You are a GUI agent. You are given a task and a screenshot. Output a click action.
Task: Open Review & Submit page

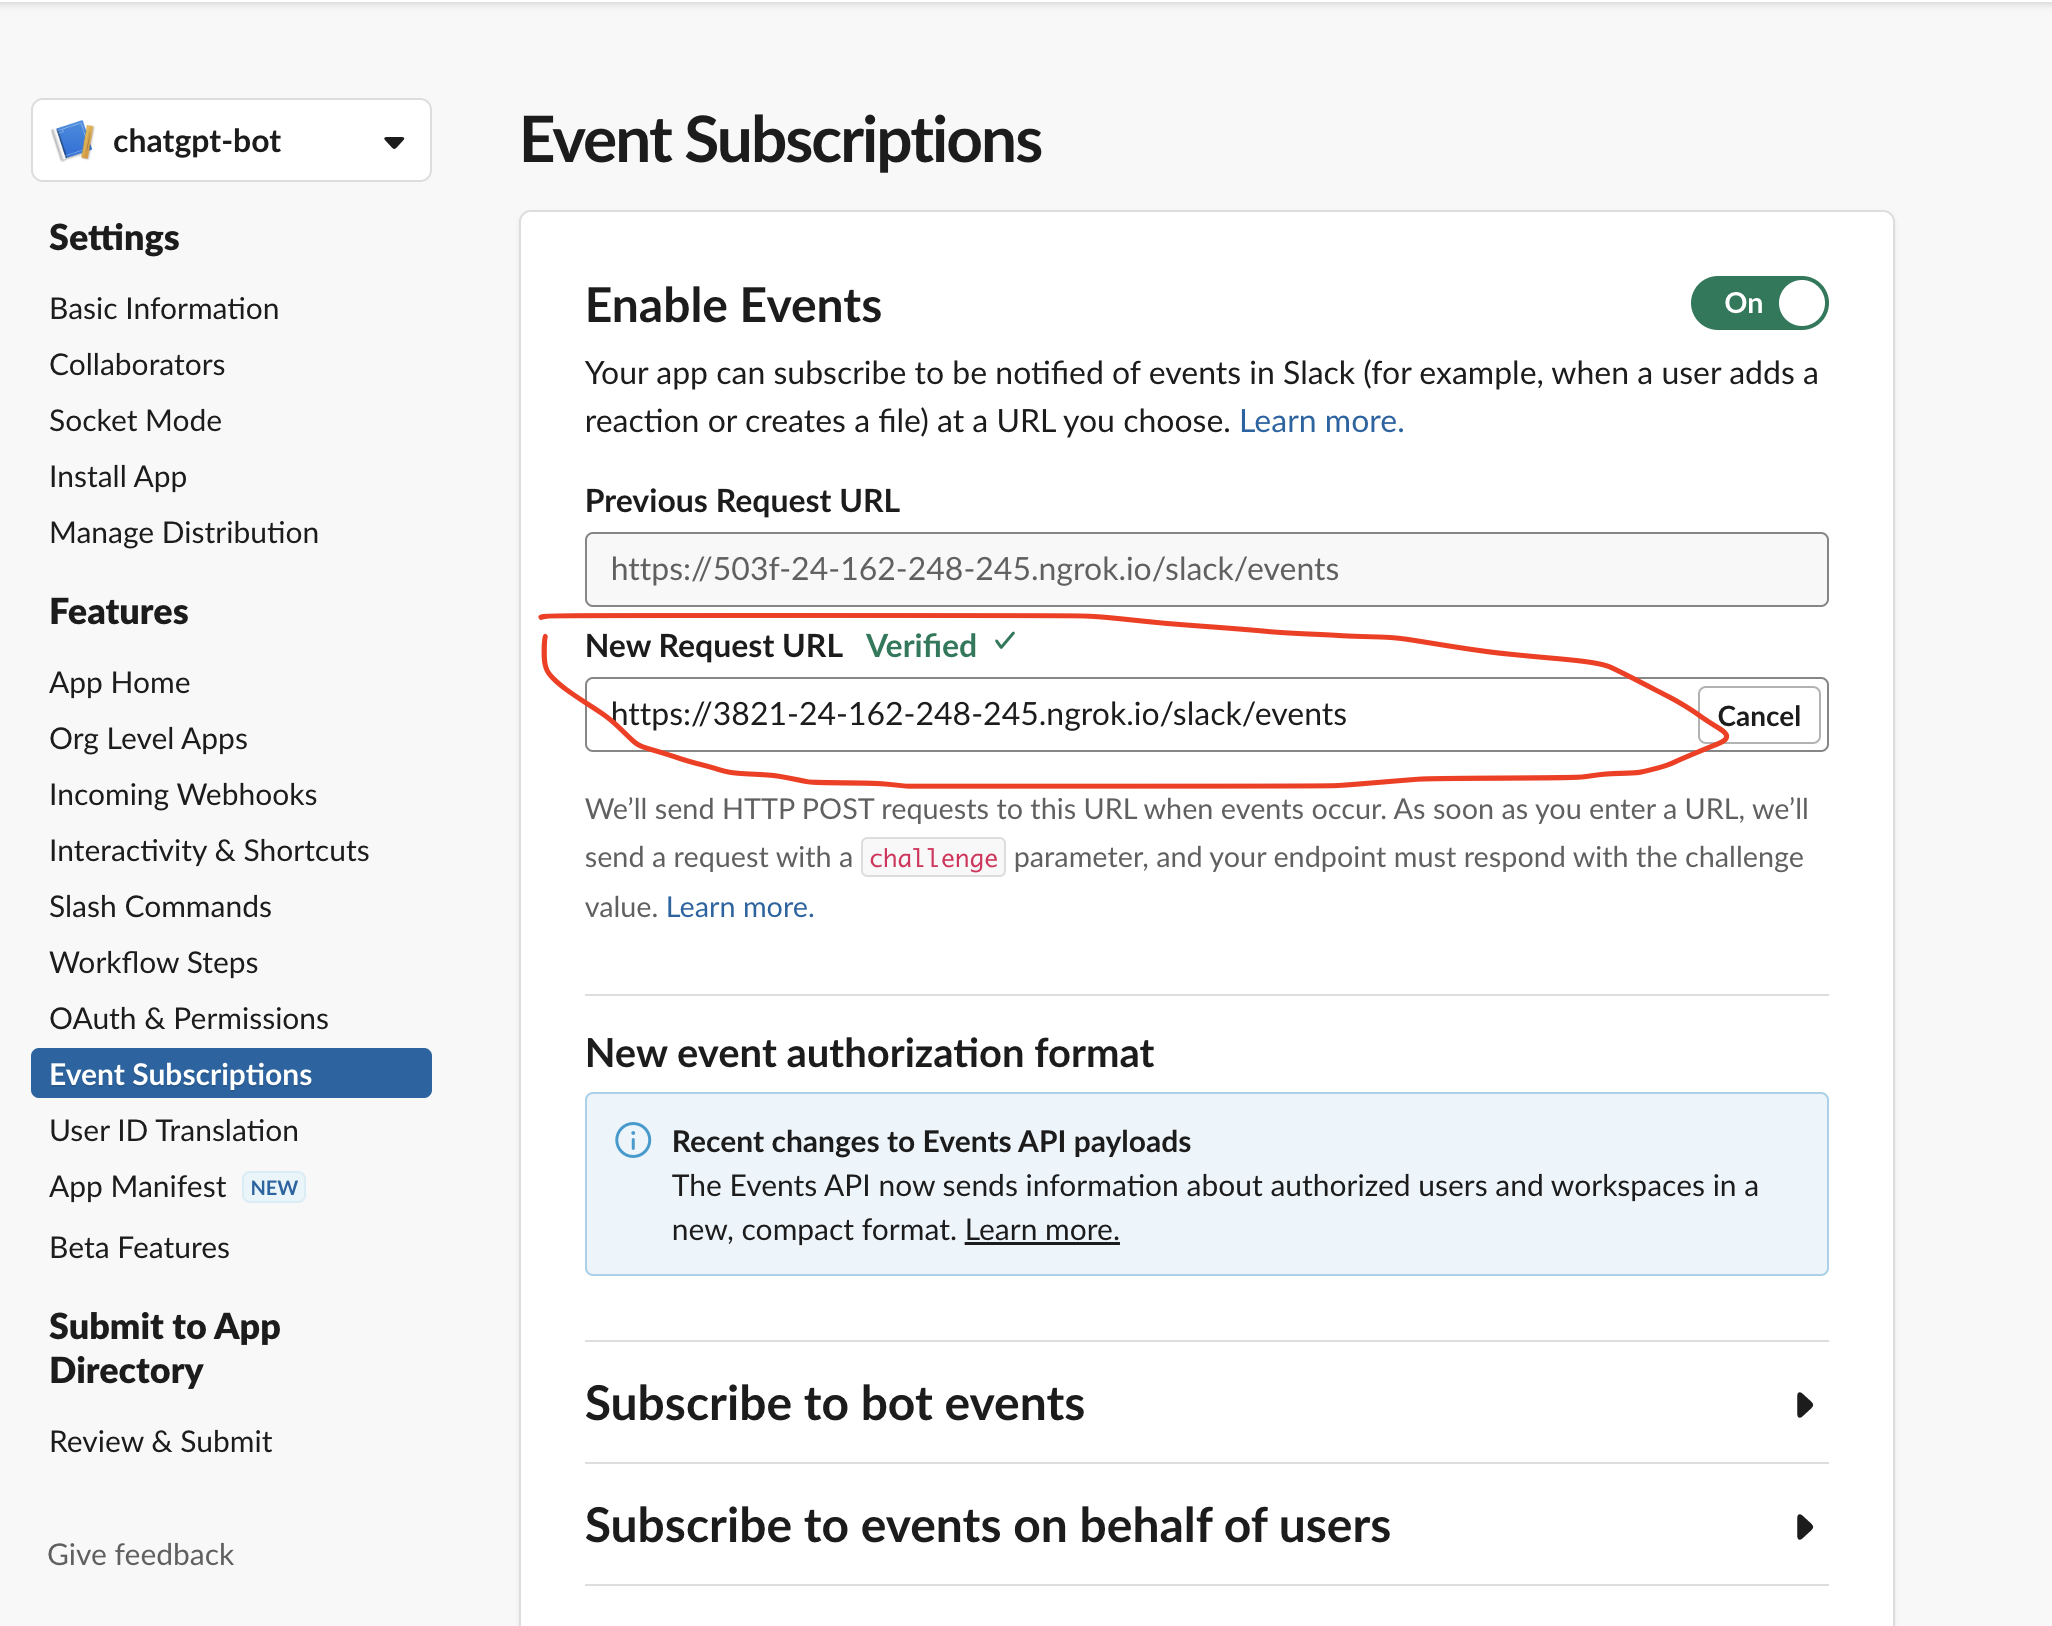(160, 1441)
